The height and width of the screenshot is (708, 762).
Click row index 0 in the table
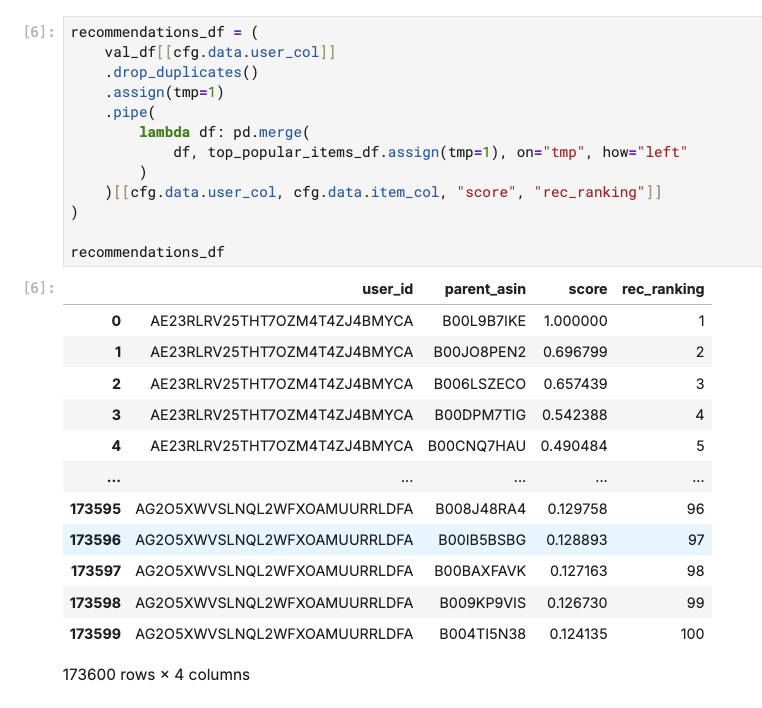(x=116, y=321)
